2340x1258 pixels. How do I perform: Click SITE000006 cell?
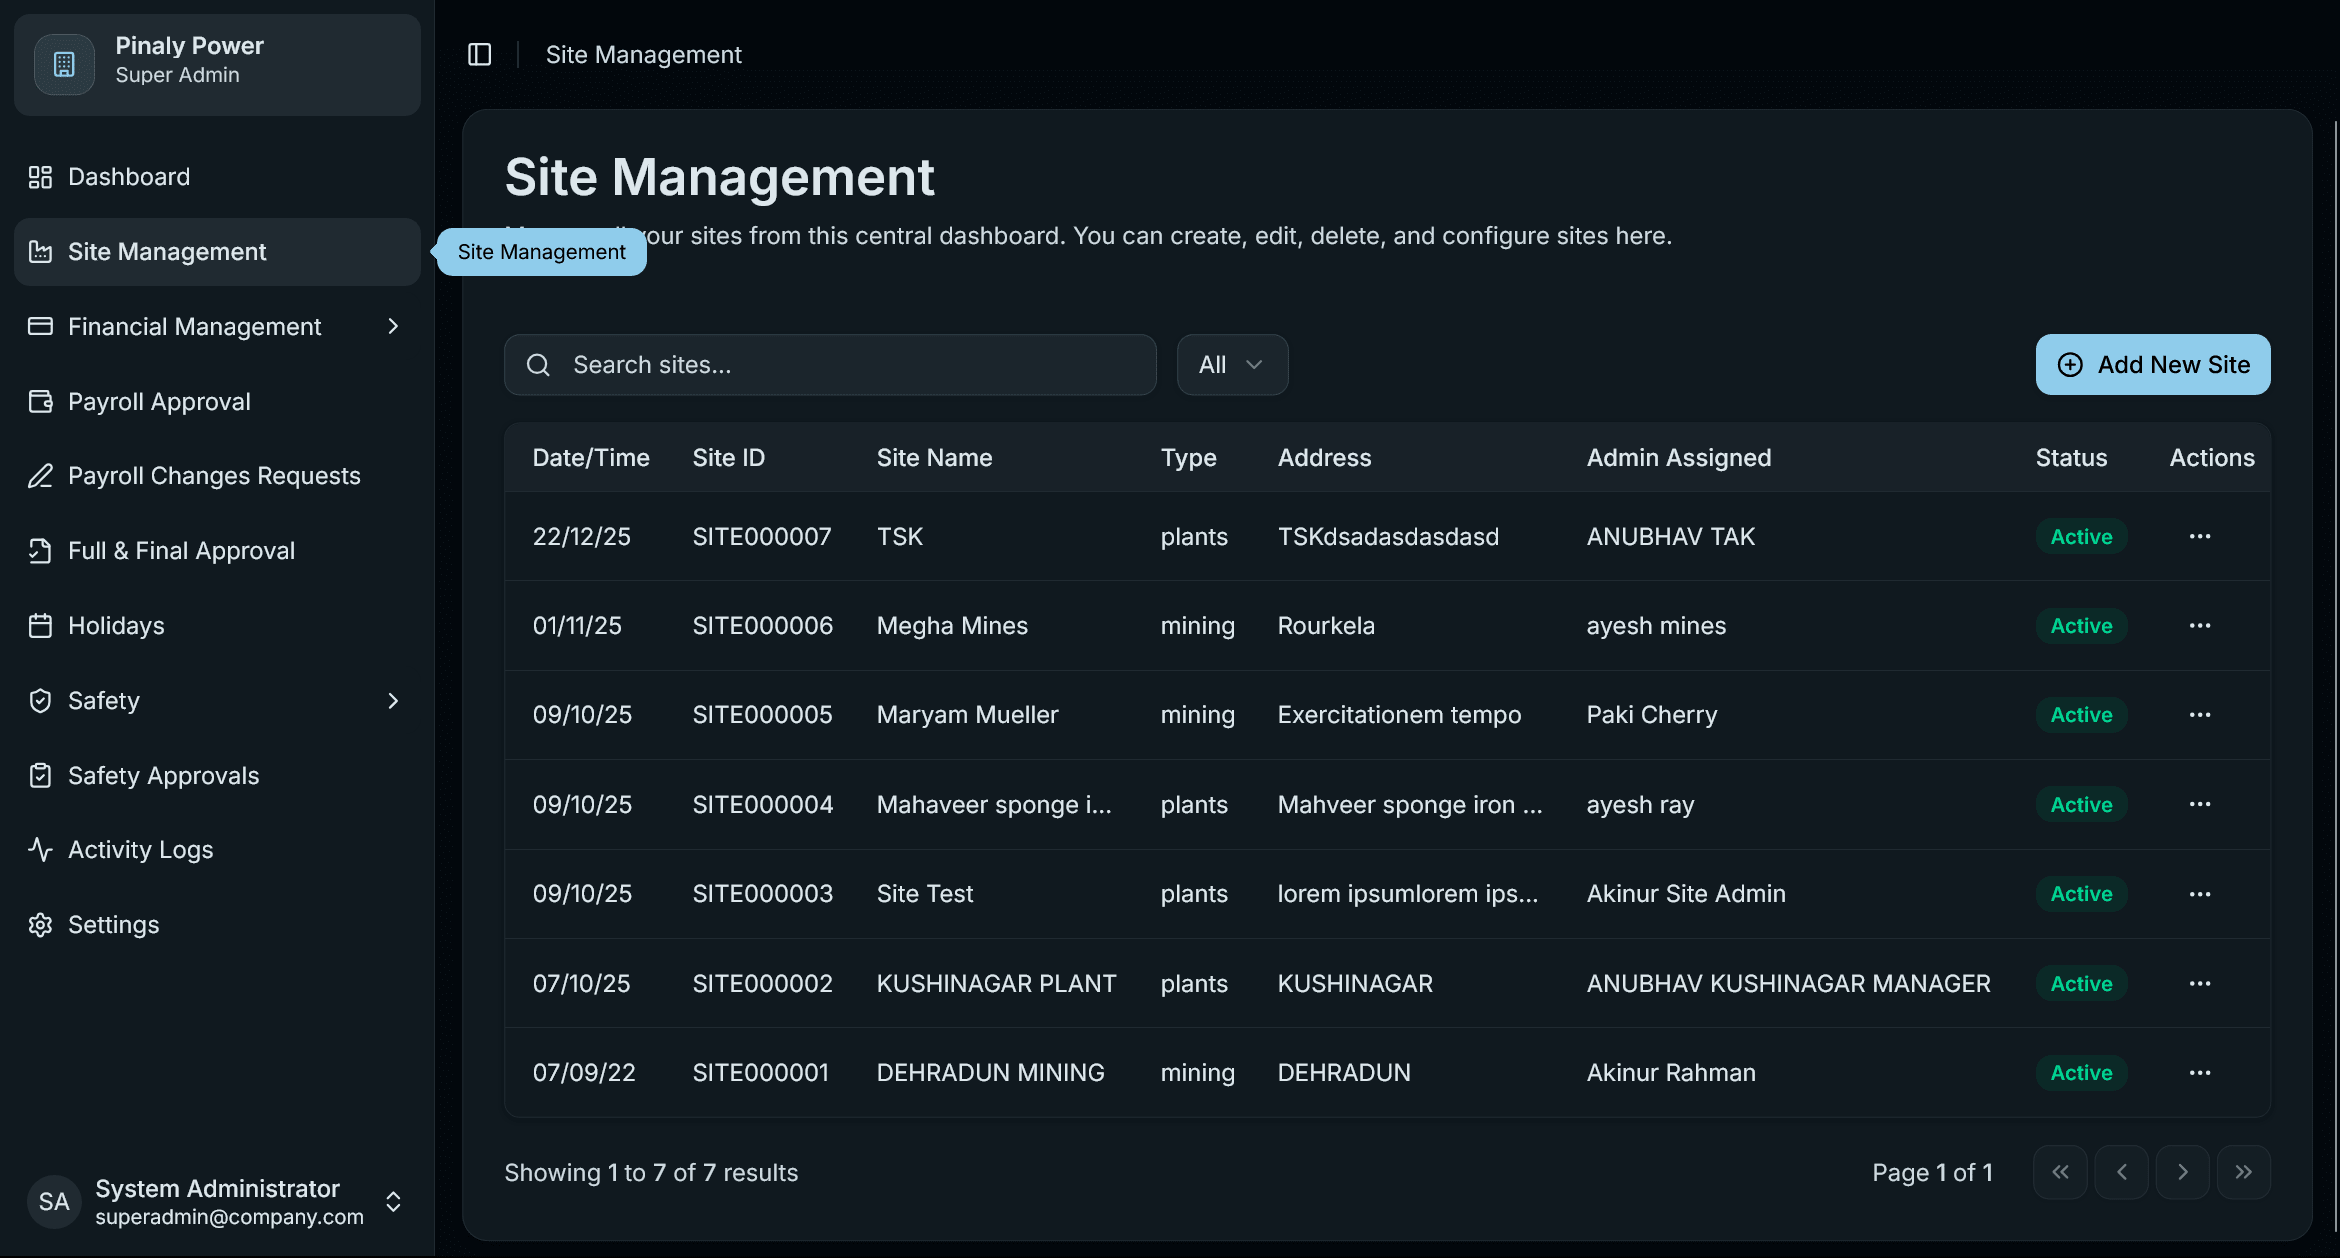(x=762, y=626)
